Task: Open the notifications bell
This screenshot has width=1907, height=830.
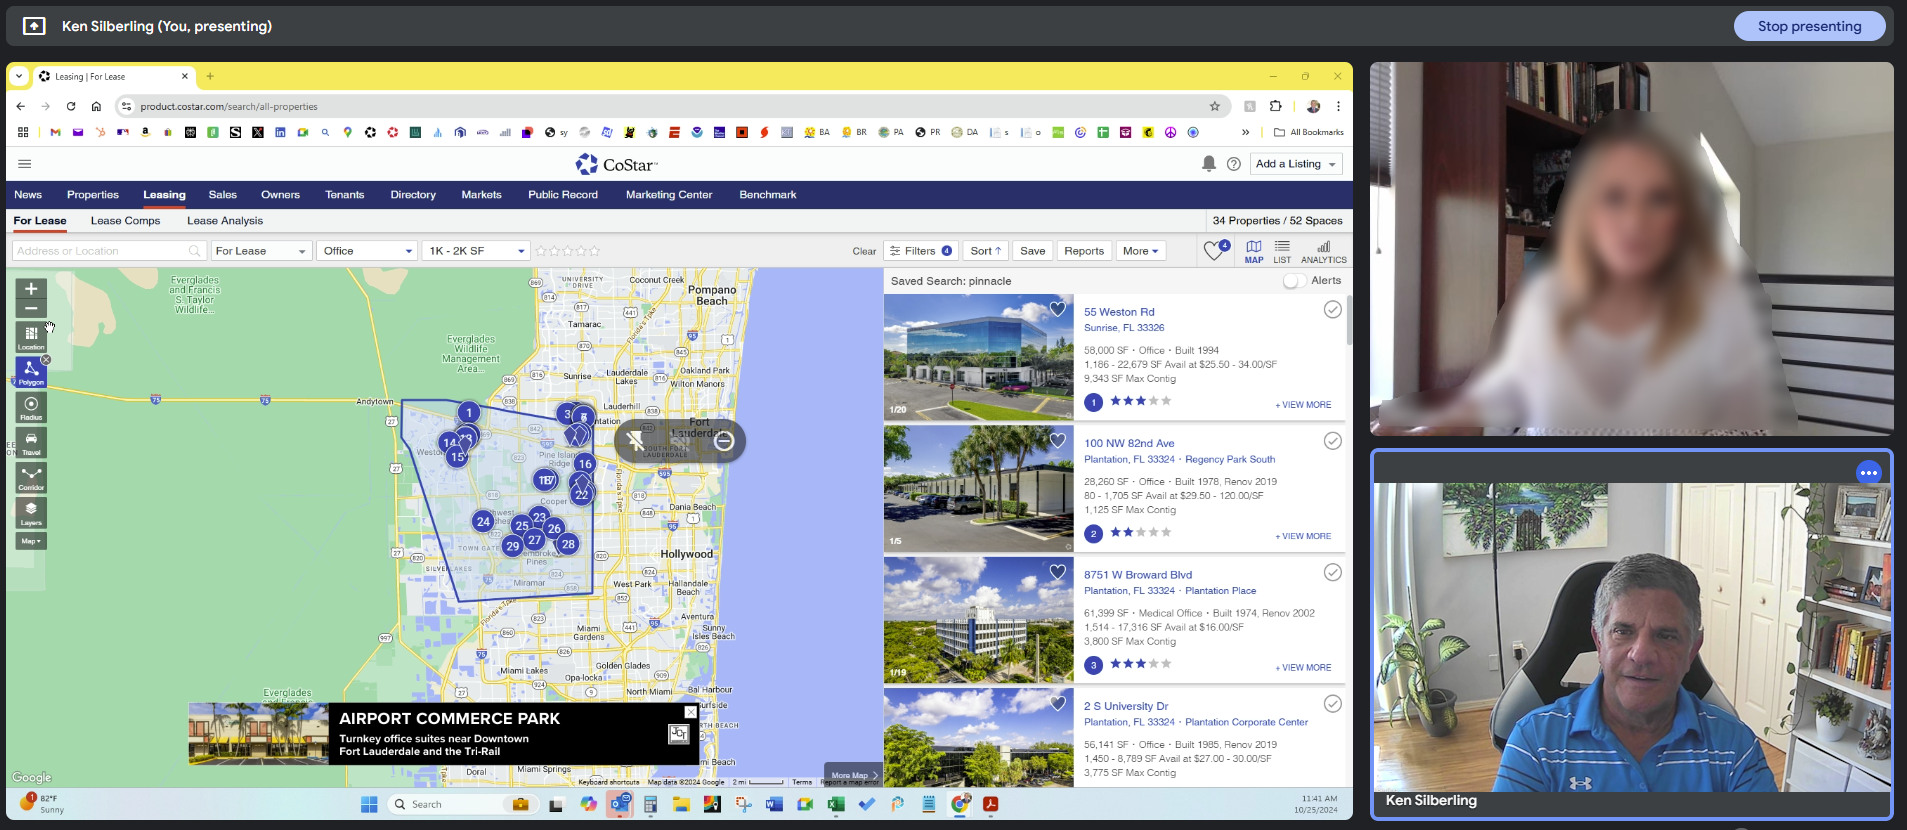Action: point(1208,164)
